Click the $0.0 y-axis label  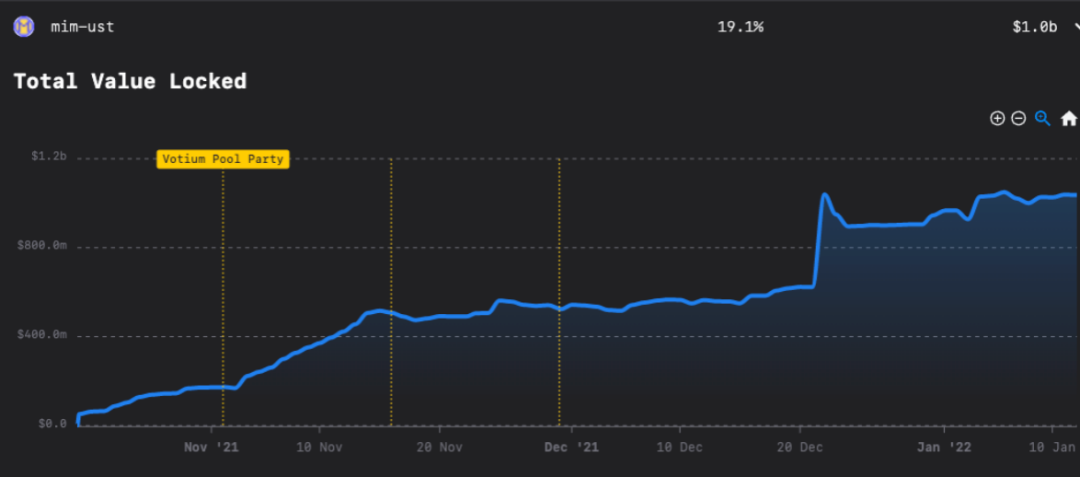[50, 423]
